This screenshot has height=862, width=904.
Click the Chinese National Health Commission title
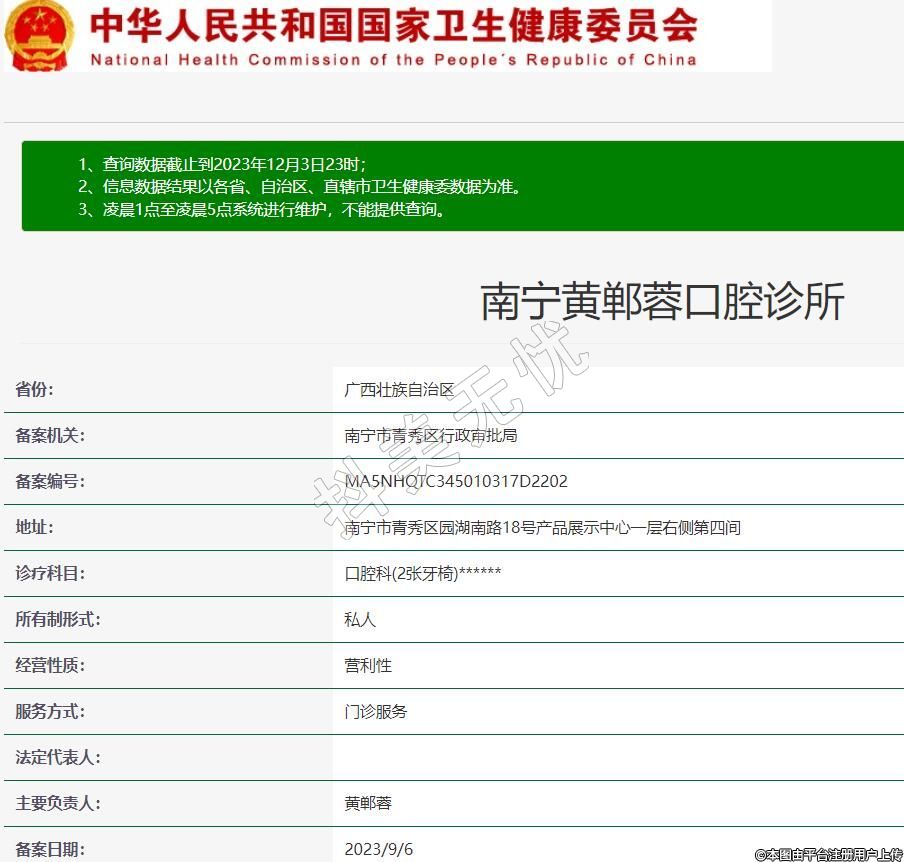(x=393, y=27)
